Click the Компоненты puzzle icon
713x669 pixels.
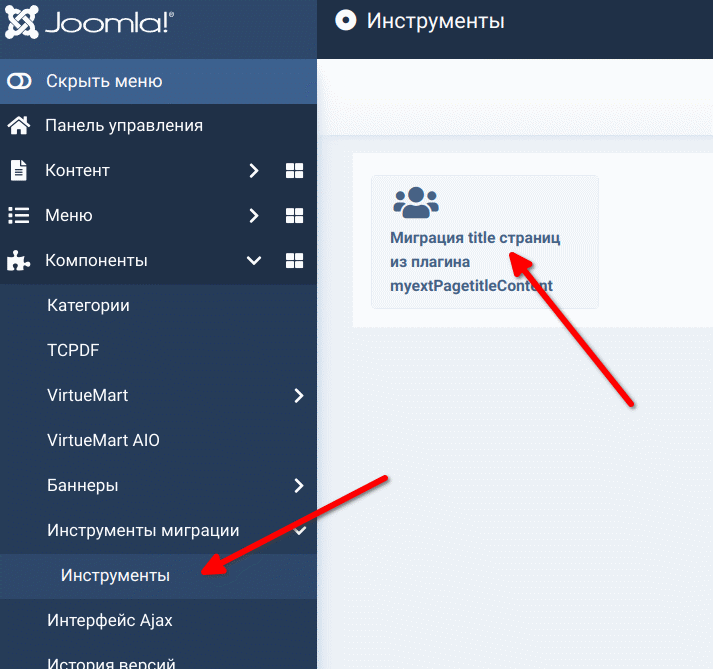point(19,261)
